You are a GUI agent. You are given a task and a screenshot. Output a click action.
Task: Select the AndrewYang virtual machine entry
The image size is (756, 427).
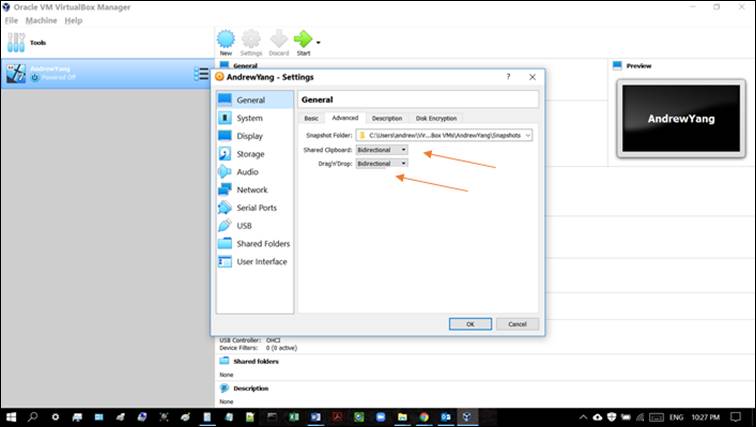coord(107,74)
